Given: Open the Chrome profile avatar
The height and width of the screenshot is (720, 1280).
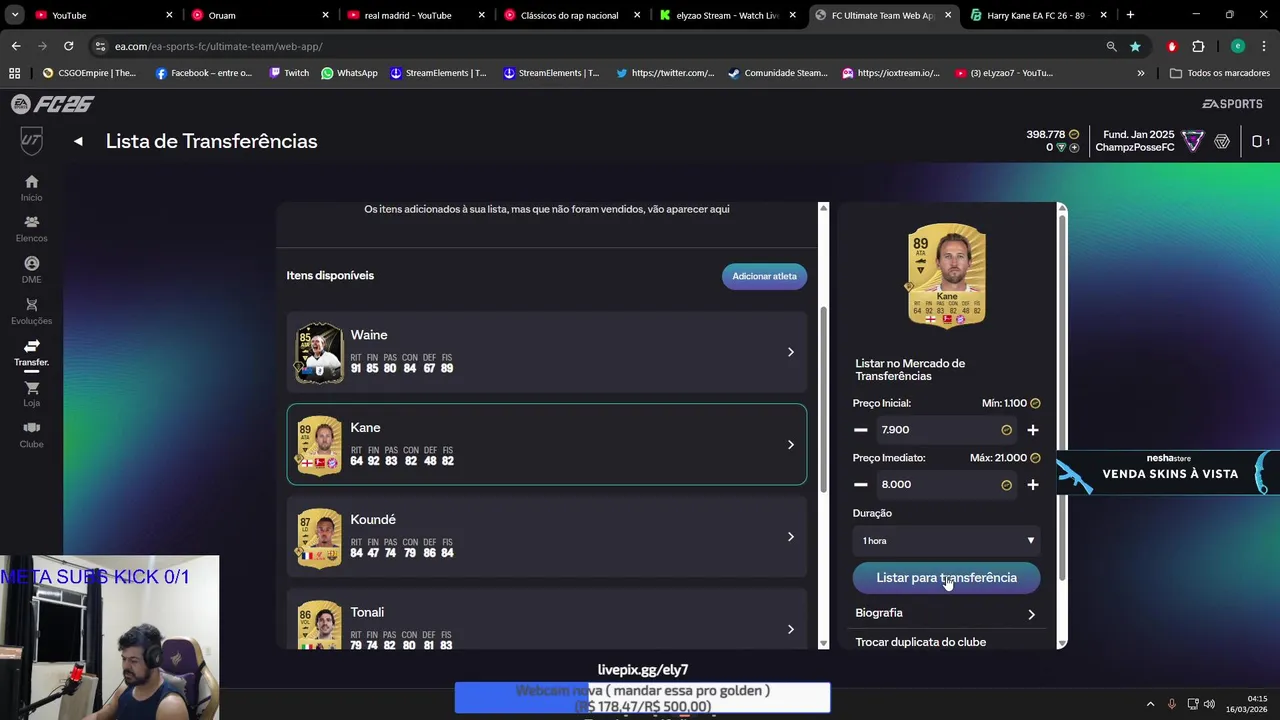Looking at the screenshot, I should (x=1237, y=46).
